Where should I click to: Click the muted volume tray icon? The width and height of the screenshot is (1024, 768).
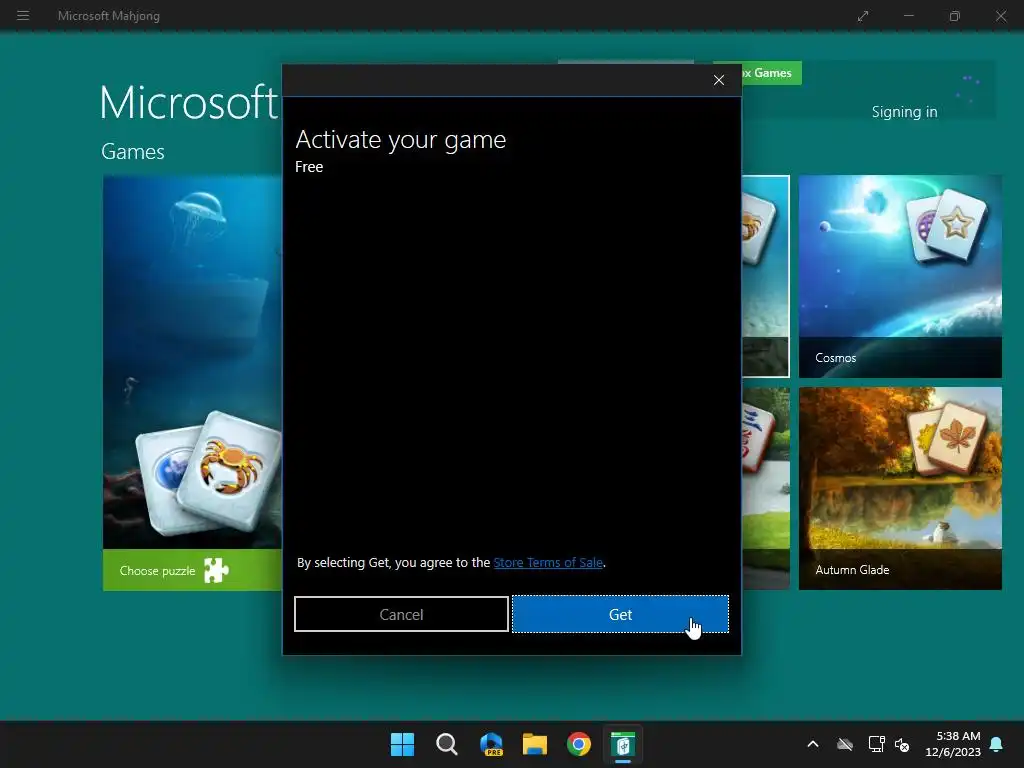902,744
